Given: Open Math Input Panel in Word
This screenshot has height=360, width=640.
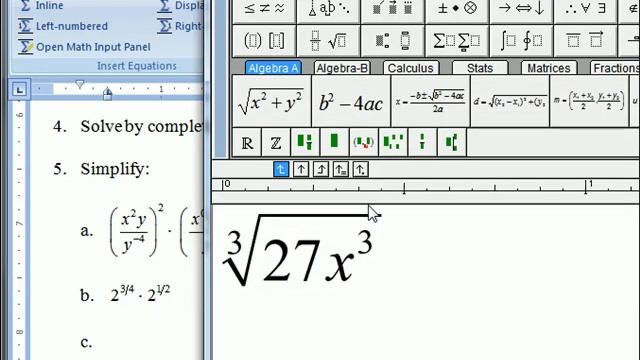Looking at the screenshot, I should click(x=84, y=47).
